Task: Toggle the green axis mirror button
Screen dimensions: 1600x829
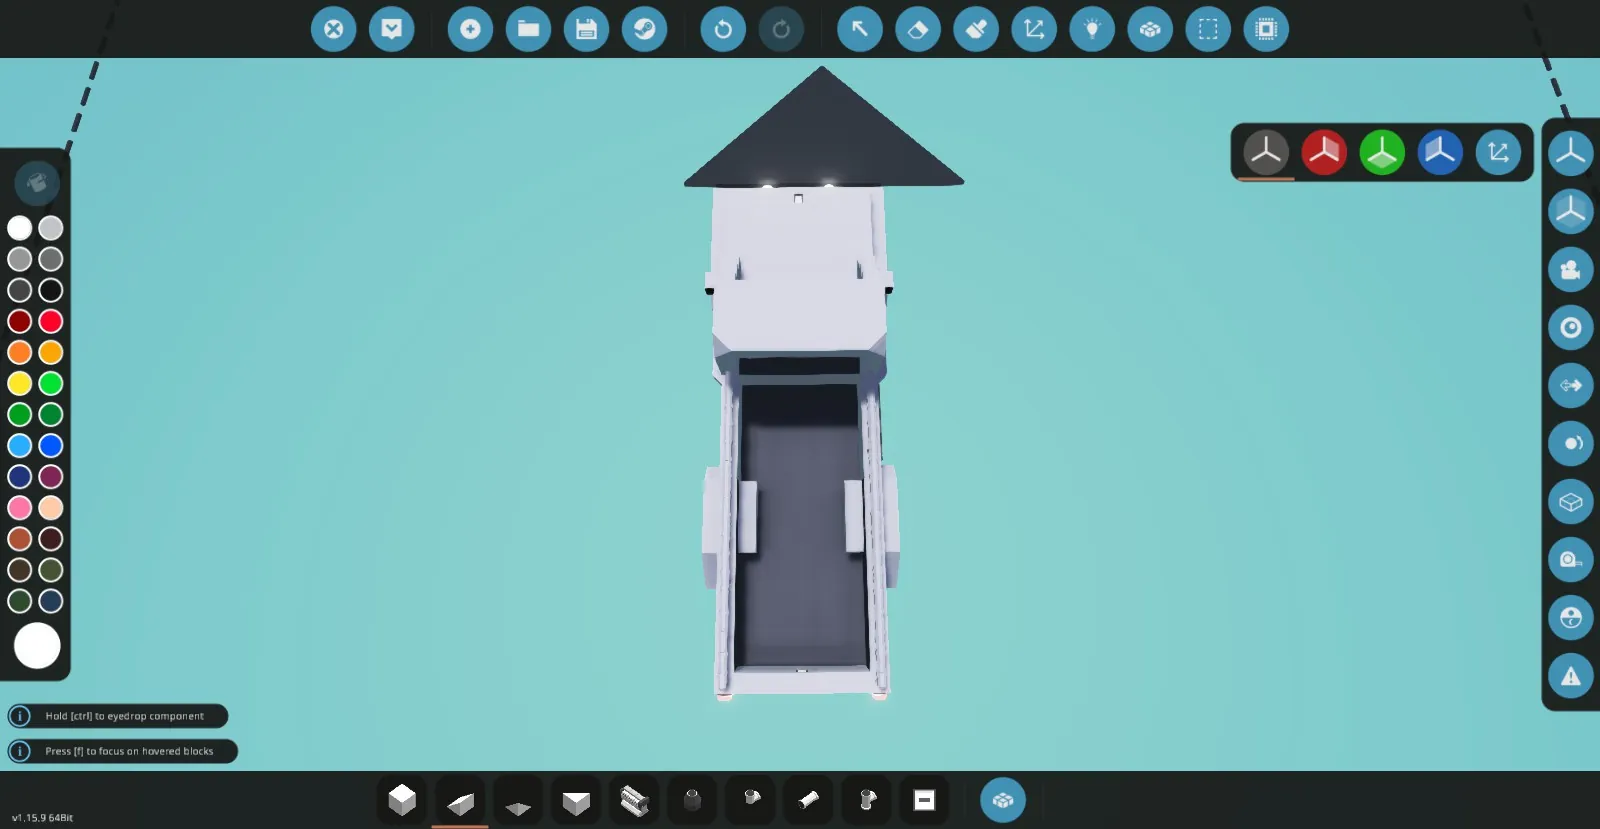Action: tap(1382, 152)
